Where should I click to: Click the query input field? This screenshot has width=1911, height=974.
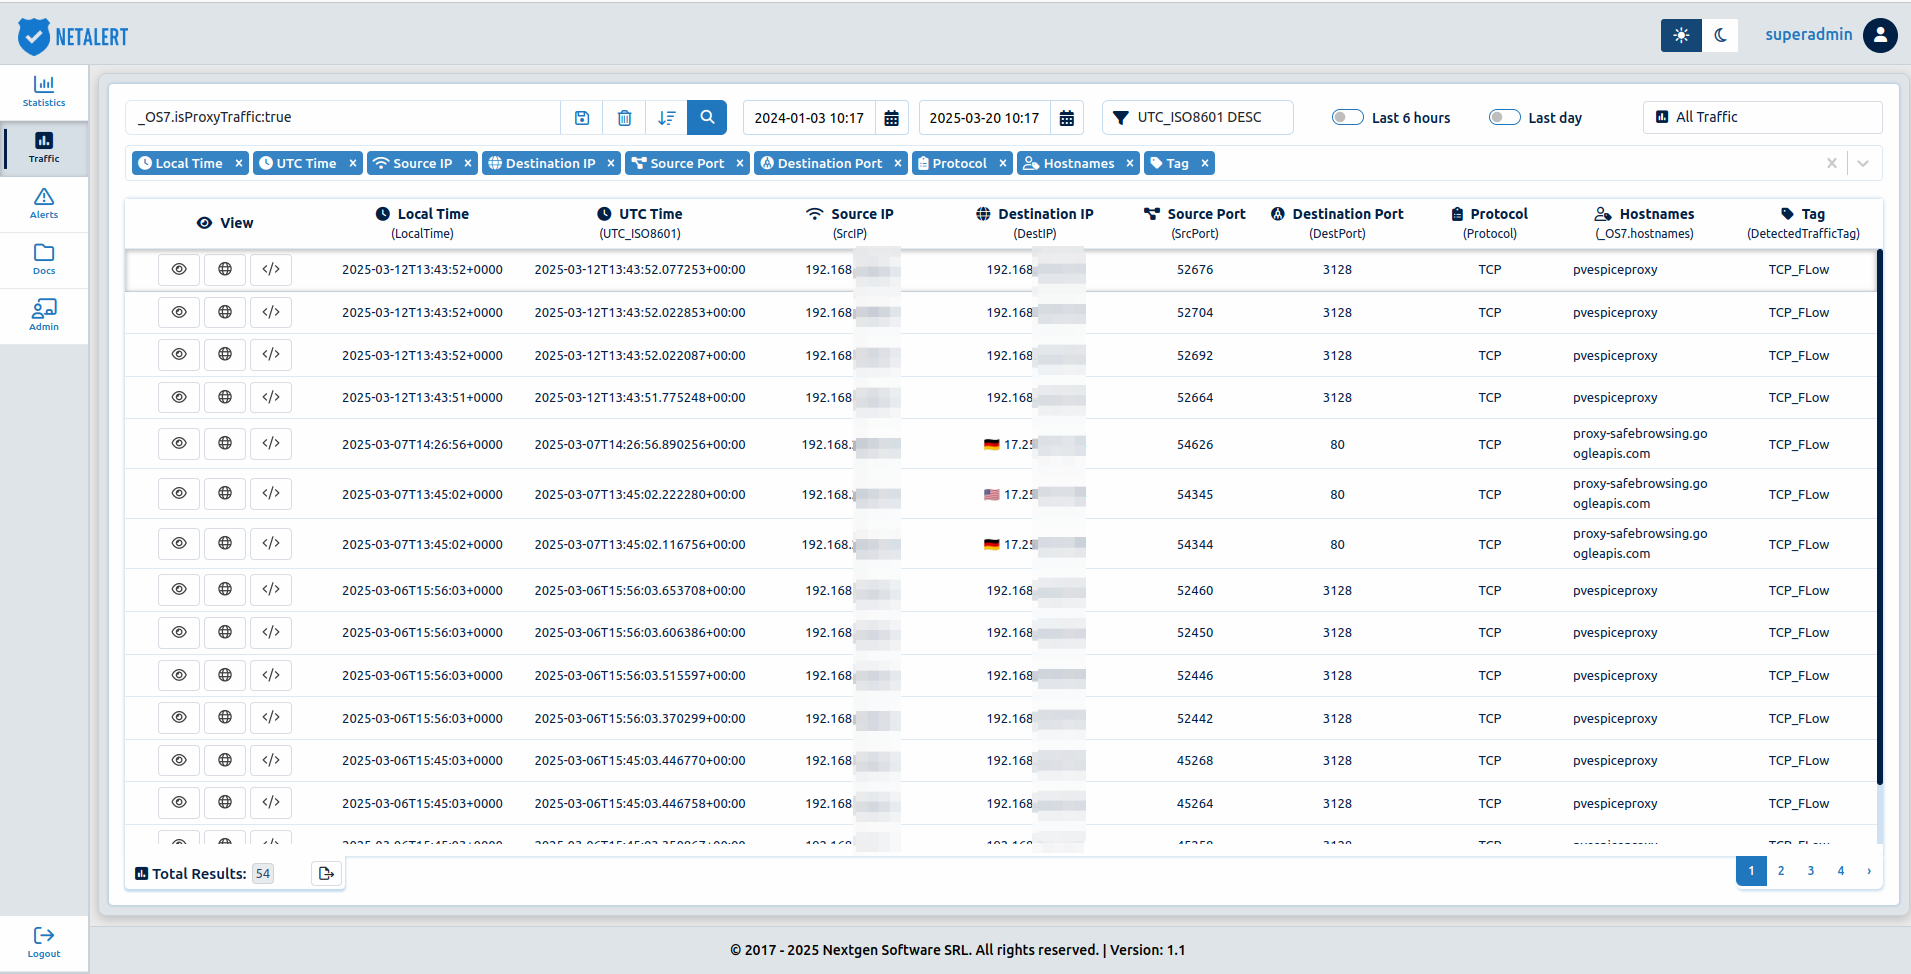coord(343,118)
